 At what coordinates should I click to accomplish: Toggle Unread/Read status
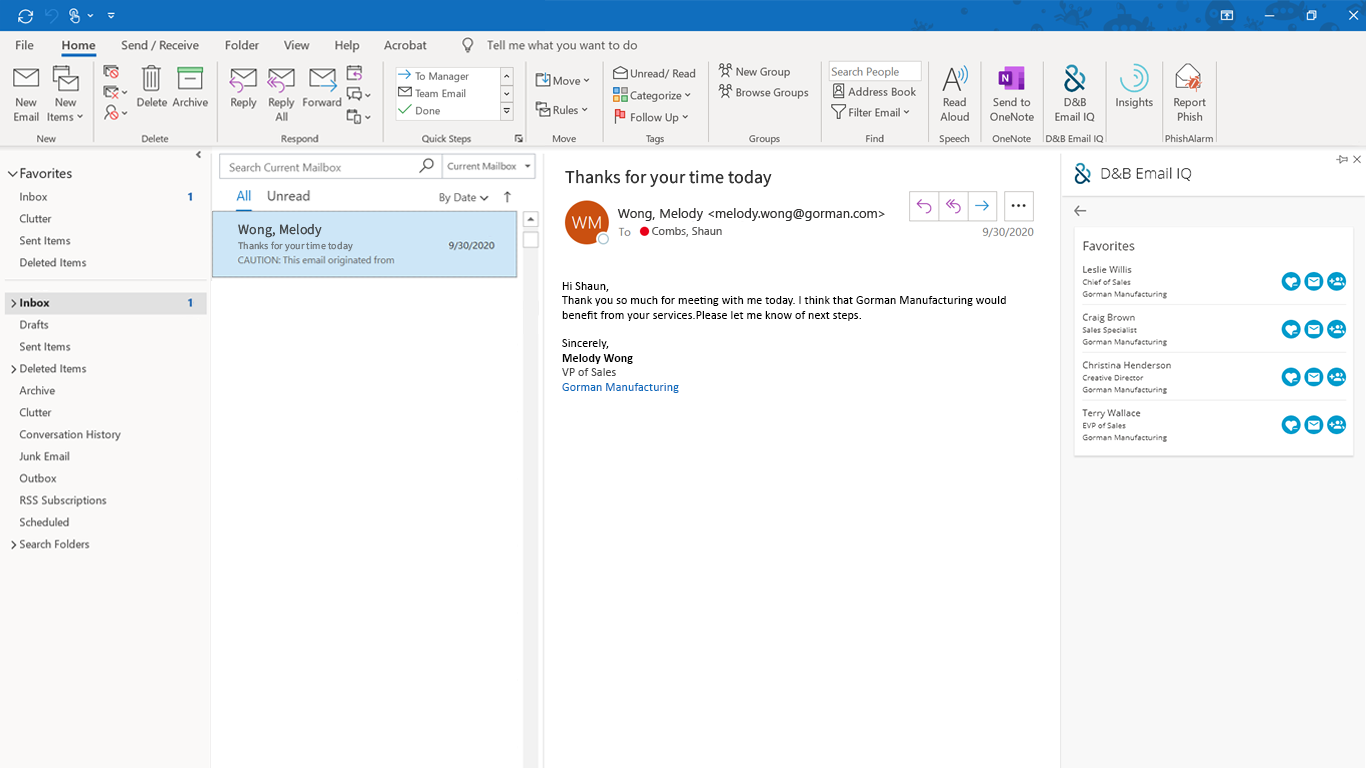pyautogui.click(x=654, y=73)
